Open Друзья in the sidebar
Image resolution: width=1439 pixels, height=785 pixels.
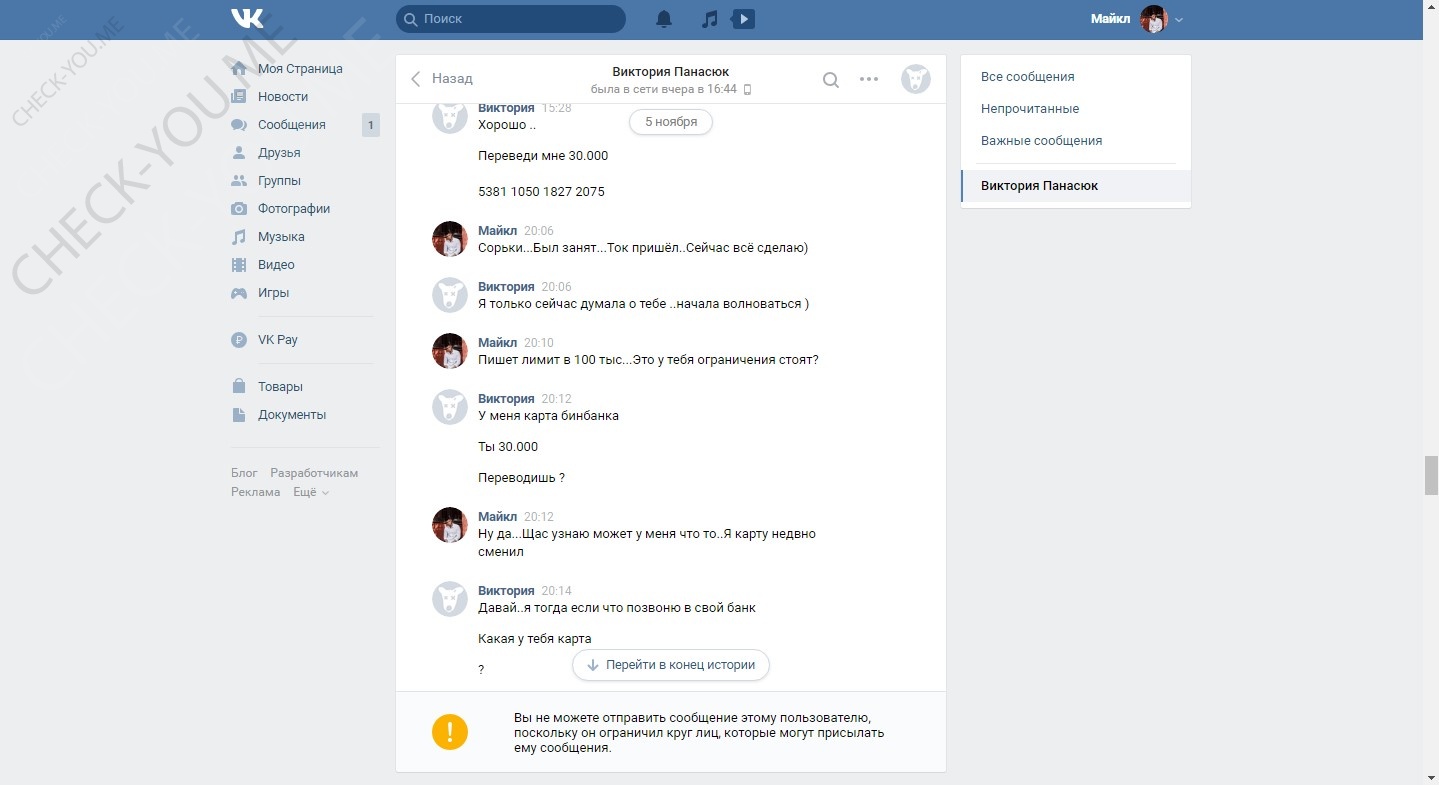(279, 153)
